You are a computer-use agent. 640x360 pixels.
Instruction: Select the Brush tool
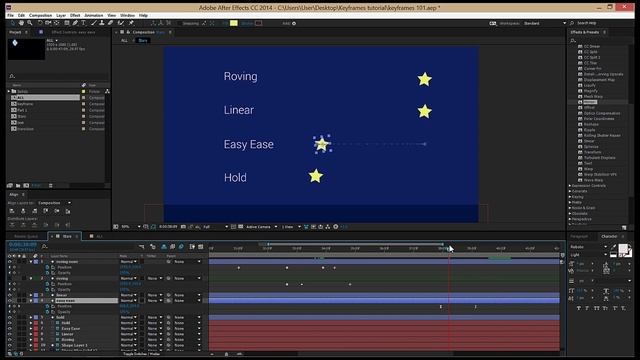pos(93,23)
